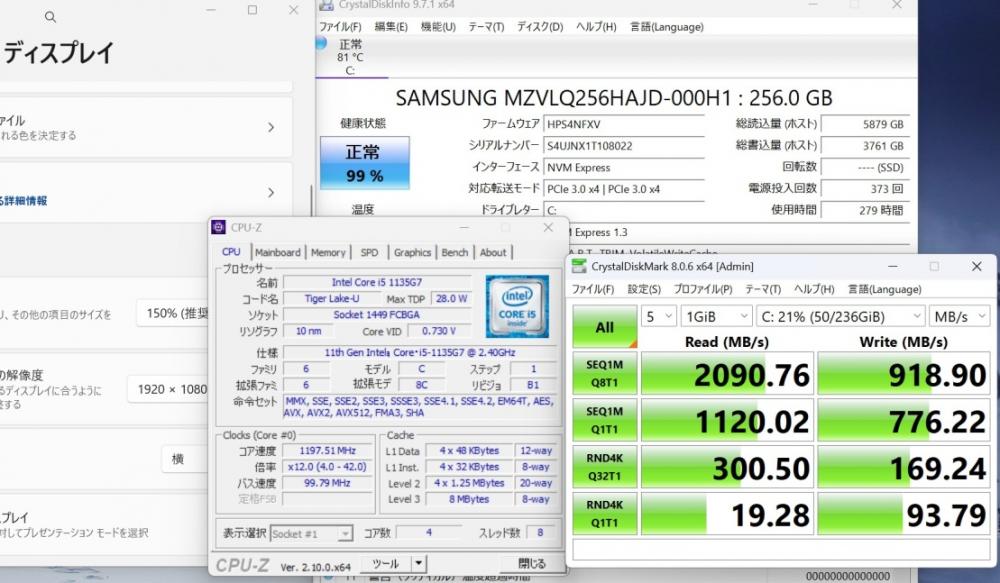
Task: Open search in the Settings window
Action: [x=50, y=17]
